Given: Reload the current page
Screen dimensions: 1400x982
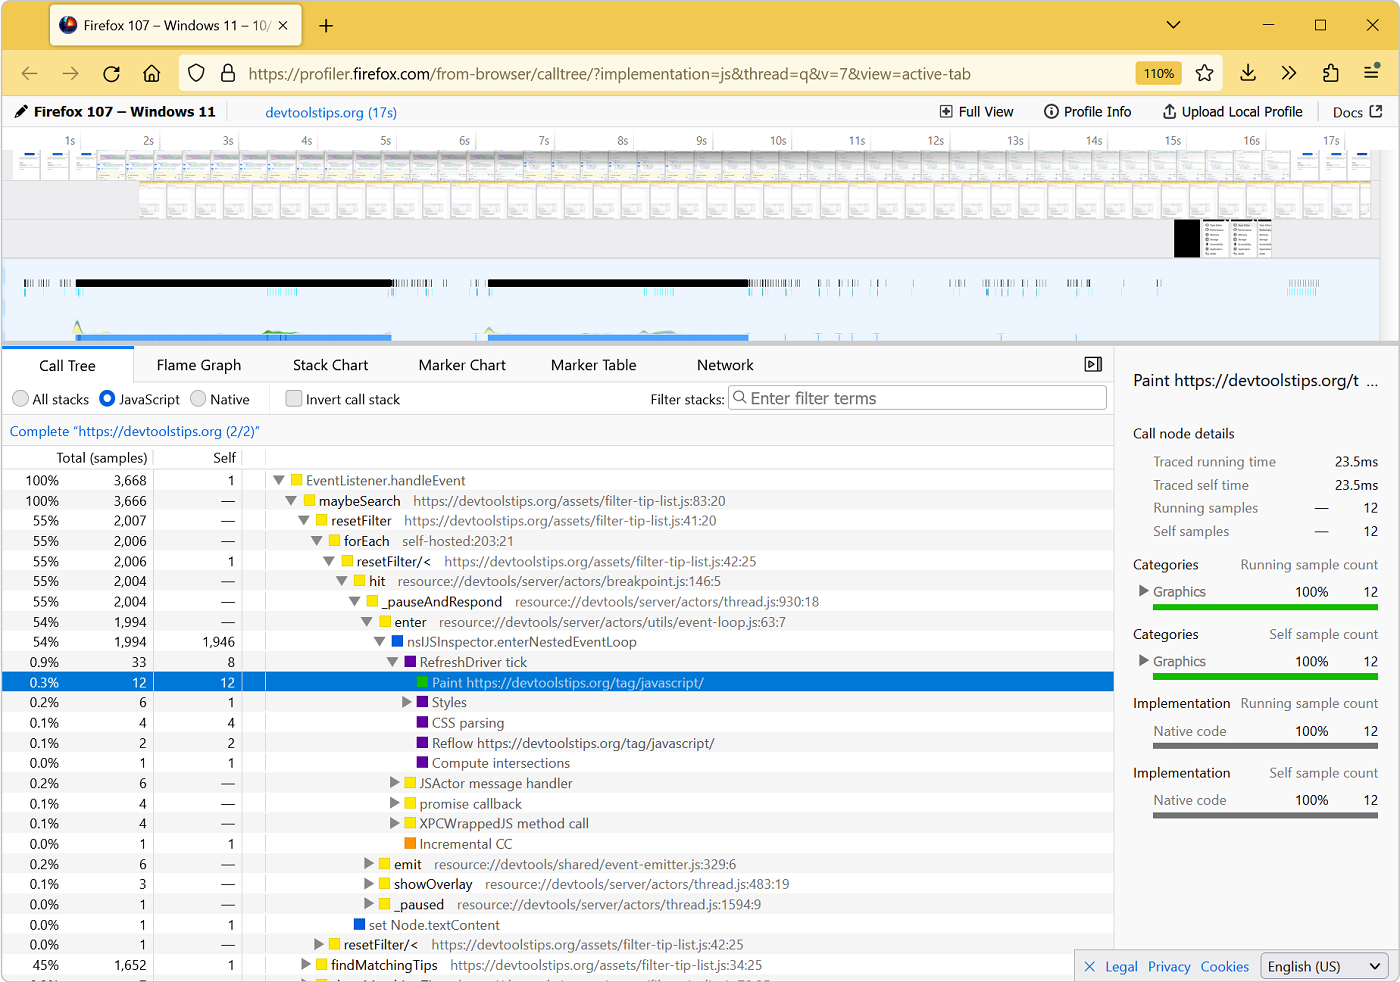Looking at the screenshot, I should pos(111,73).
